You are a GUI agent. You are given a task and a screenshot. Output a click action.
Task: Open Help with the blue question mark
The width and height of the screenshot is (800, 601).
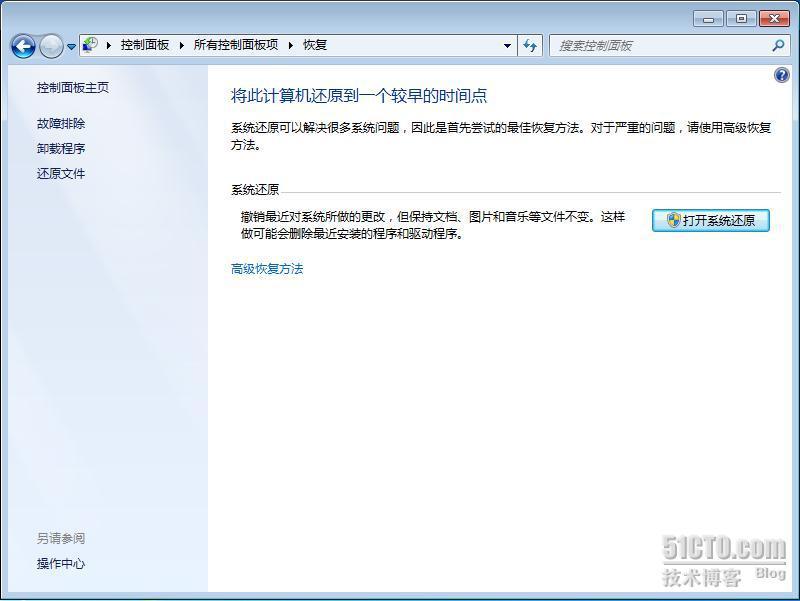pyautogui.click(x=782, y=76)
